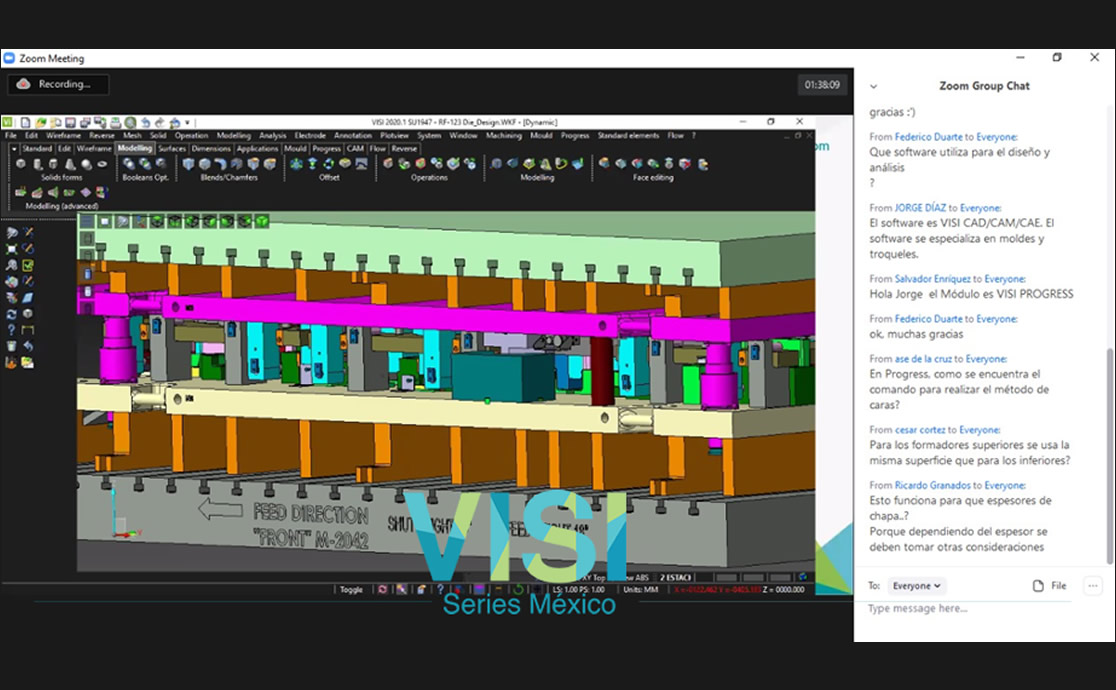Click the Recording indicator in Zoom
The width and height of the screenshot is (1116, 690).
58,84
